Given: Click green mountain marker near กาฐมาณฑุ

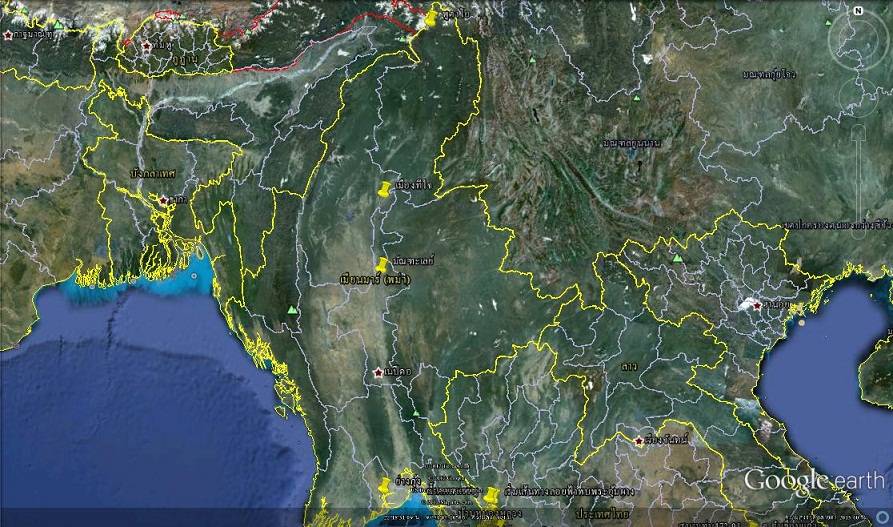Looking at the screenshot, I should tap(58, 25).
